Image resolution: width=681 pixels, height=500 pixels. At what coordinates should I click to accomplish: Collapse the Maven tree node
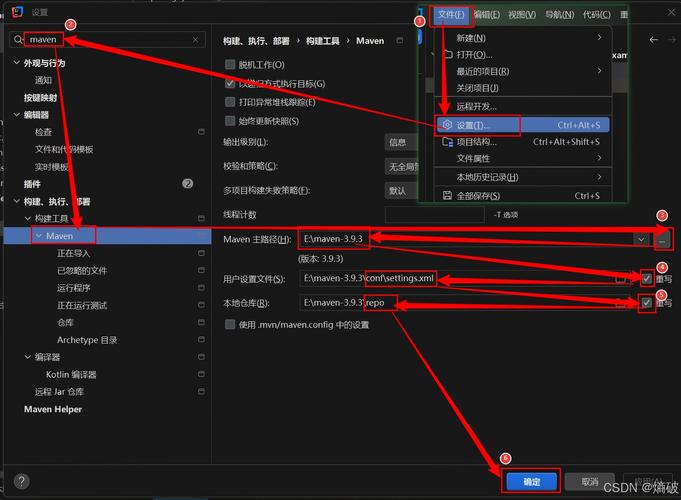[39, 236]
